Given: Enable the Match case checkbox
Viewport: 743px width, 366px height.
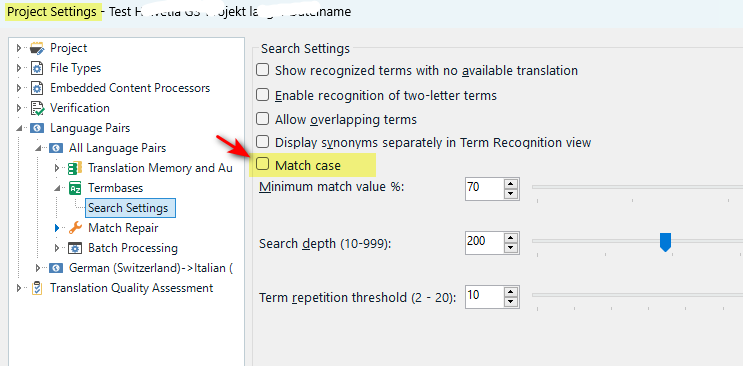Looking at the screenshot, I should [263, 165].
